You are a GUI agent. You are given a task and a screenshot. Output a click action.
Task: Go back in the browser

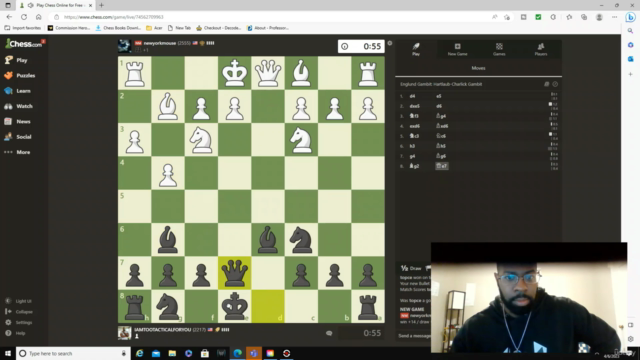9,17
